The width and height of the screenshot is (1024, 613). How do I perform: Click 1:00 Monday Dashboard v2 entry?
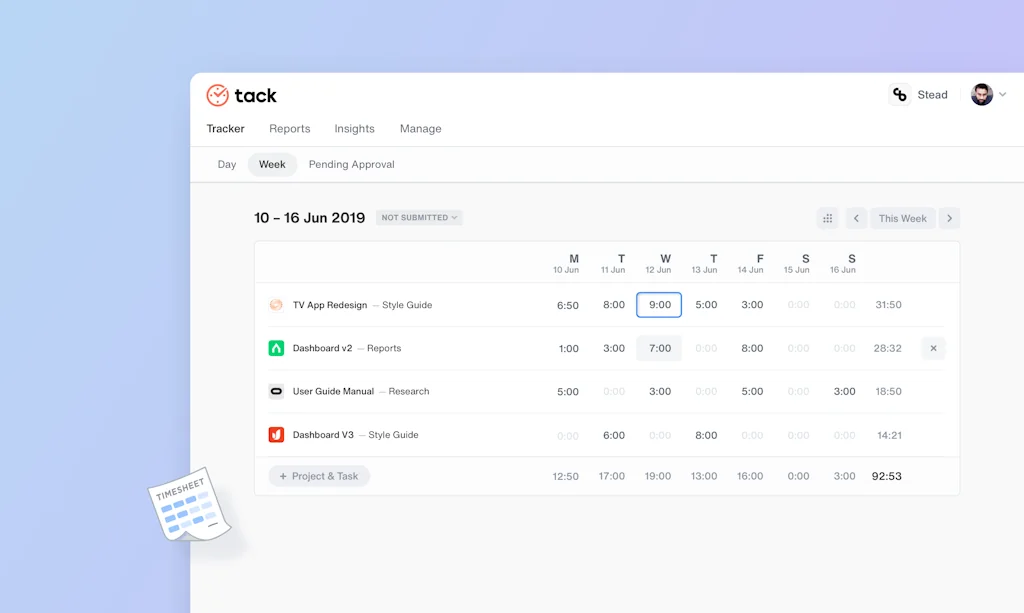coord(568,349)
